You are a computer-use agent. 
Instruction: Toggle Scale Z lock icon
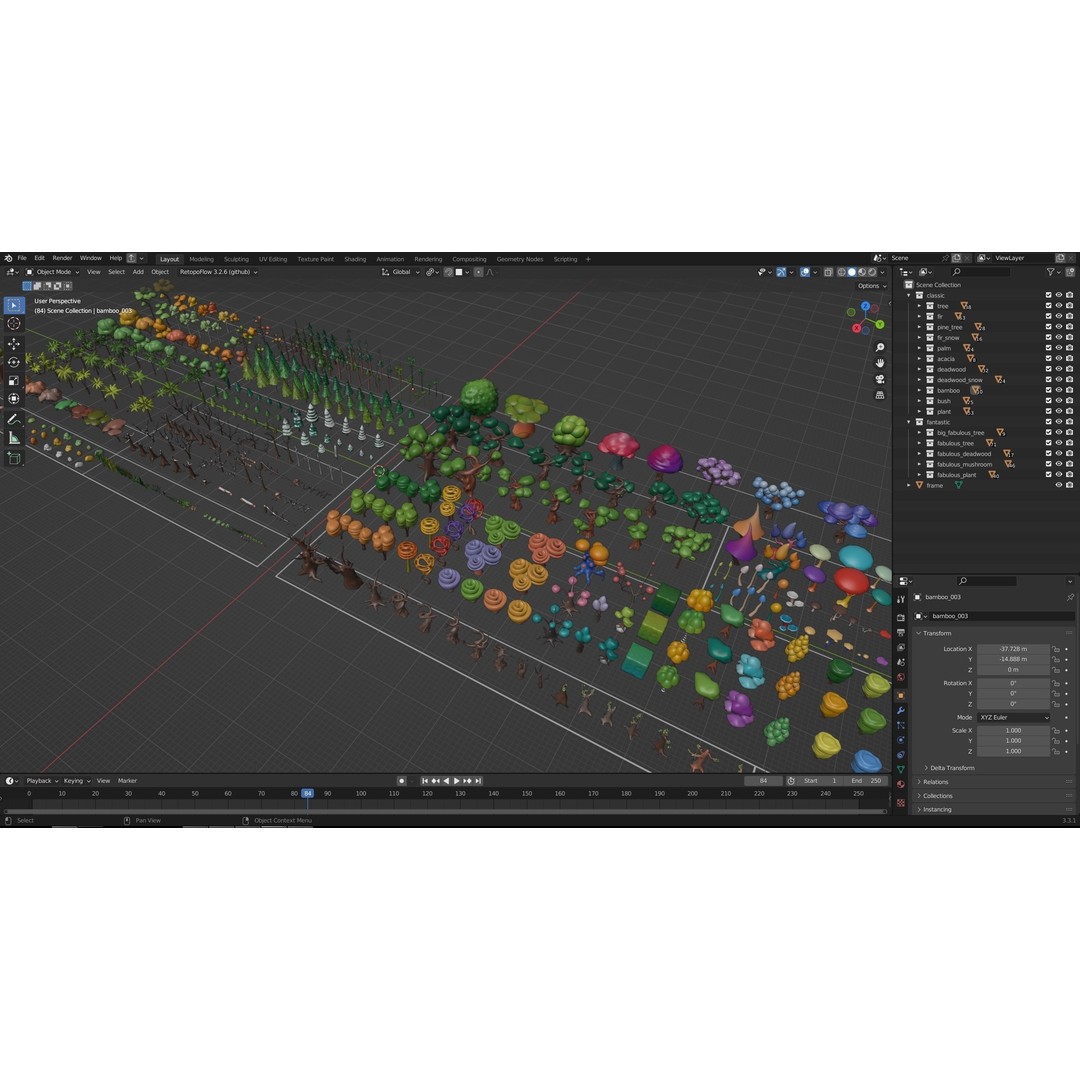1056,751
